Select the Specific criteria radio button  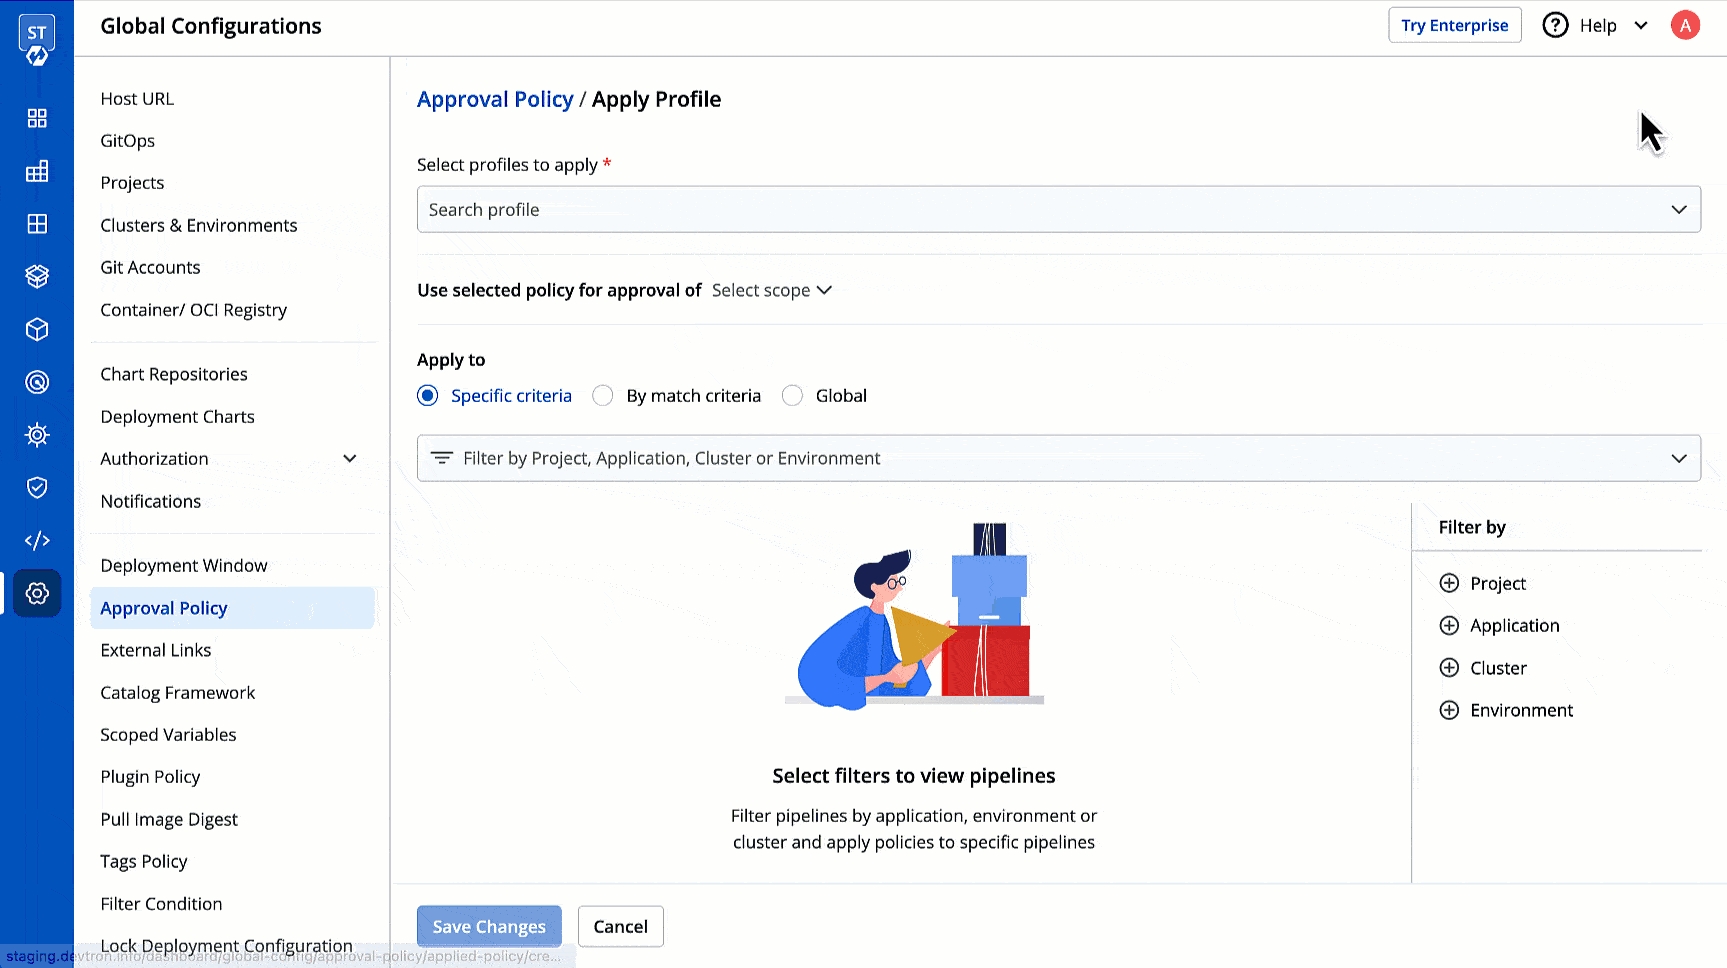click(428, 396)
